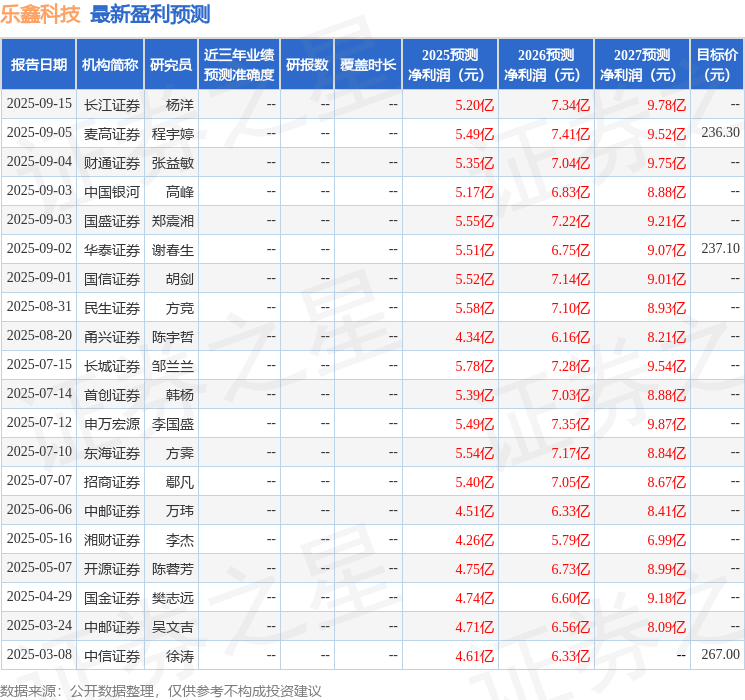Click 5.78亿 in 长城证券 row
The image size is (745, 700).
474,366
